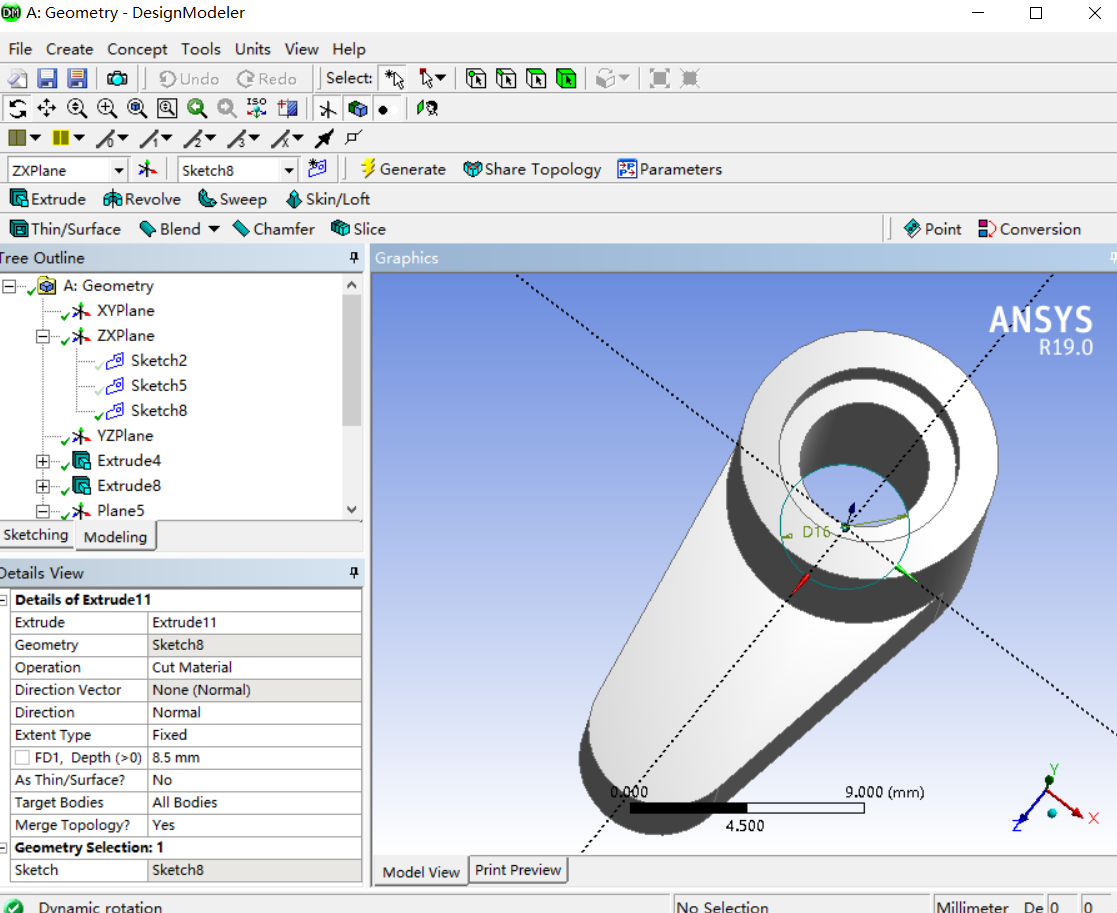Expand the Extrude4 tree node
This screenshot has width=1117, height=913.
[43, 461]
